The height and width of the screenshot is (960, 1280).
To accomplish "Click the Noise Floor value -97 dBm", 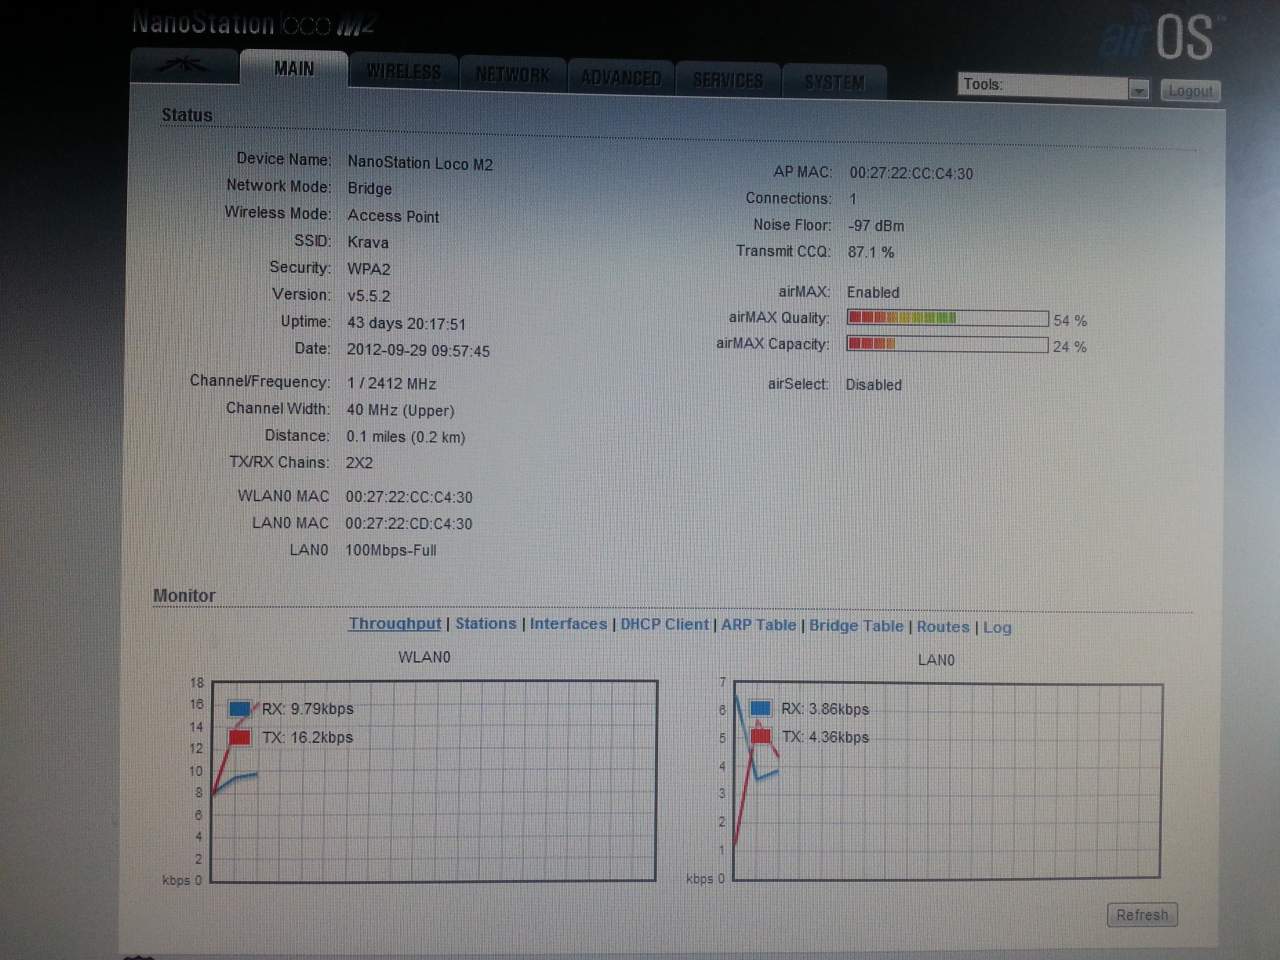I will click(x=876, y=226).
